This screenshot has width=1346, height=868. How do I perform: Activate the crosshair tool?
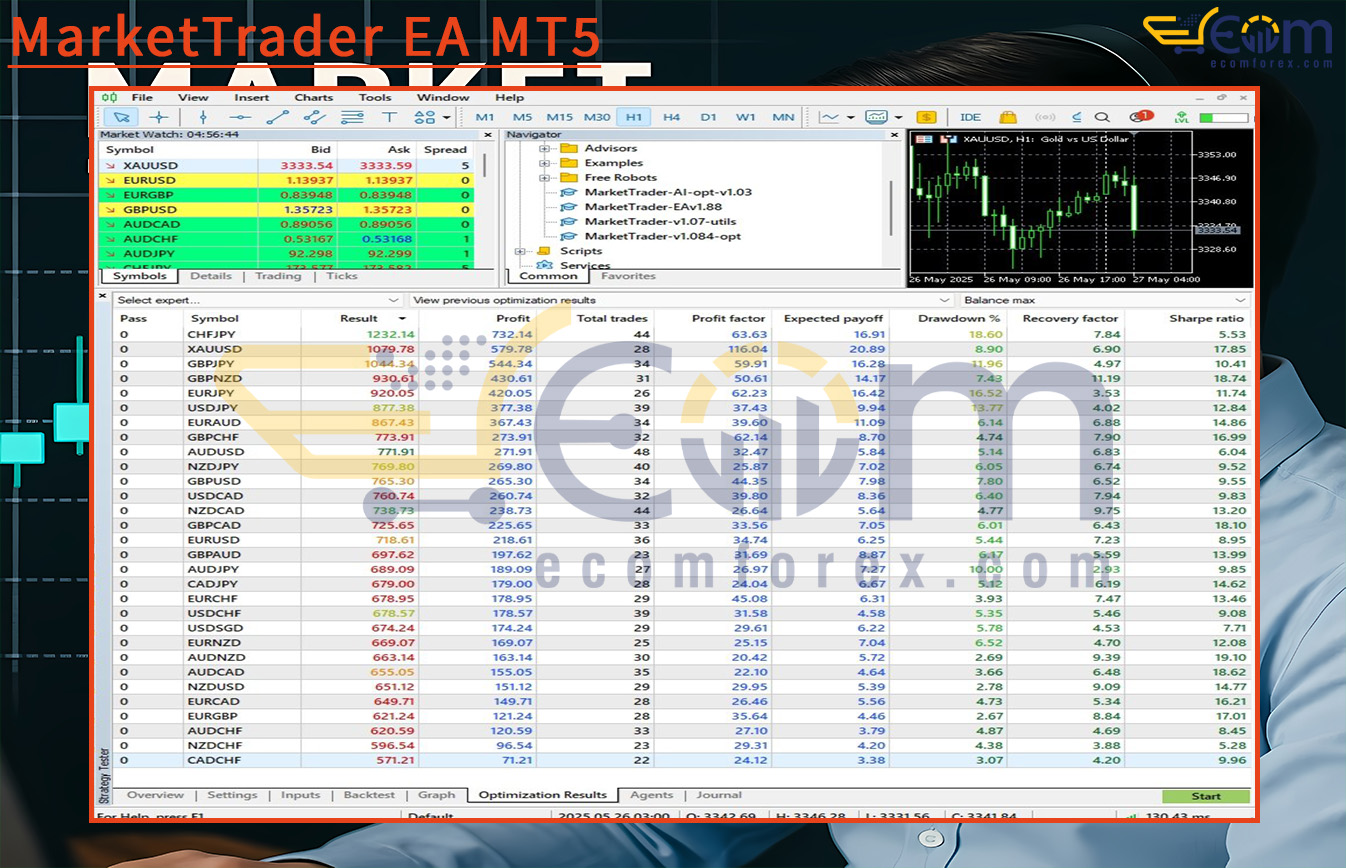[x=158, y=117]
